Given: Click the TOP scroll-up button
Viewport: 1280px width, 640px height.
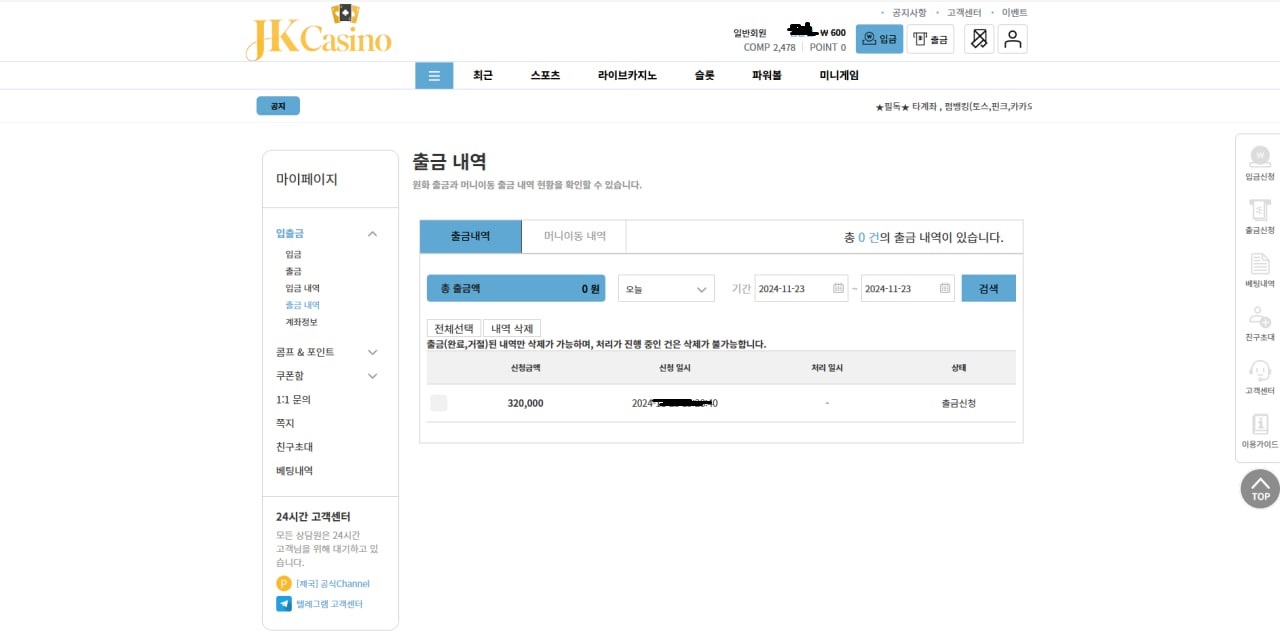Looking at the screenshot, I should pyautogui.click(x=1260, y=489).
